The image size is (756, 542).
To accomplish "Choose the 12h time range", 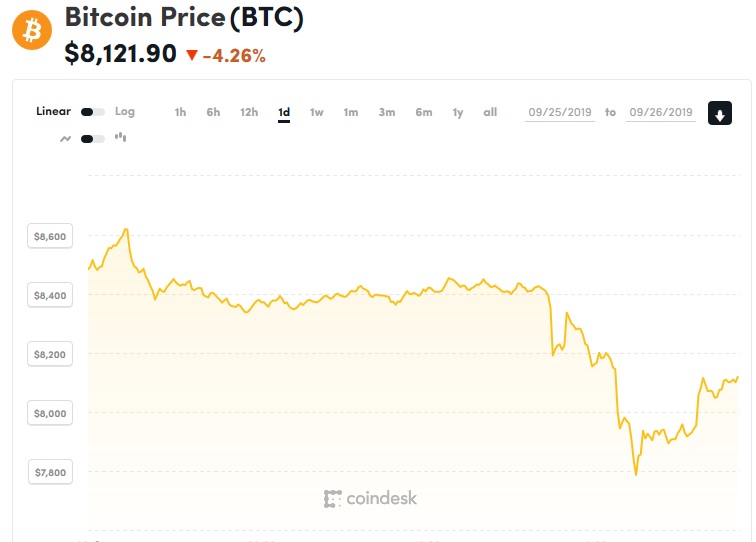I will tap(249, 112).
